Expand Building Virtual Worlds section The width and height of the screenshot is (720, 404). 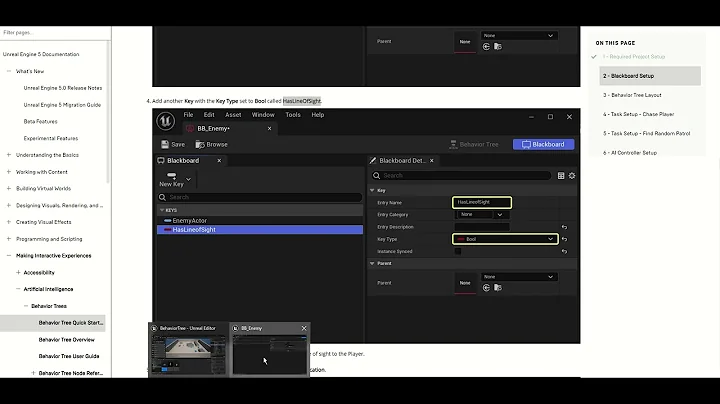click(x=9, y=188)
